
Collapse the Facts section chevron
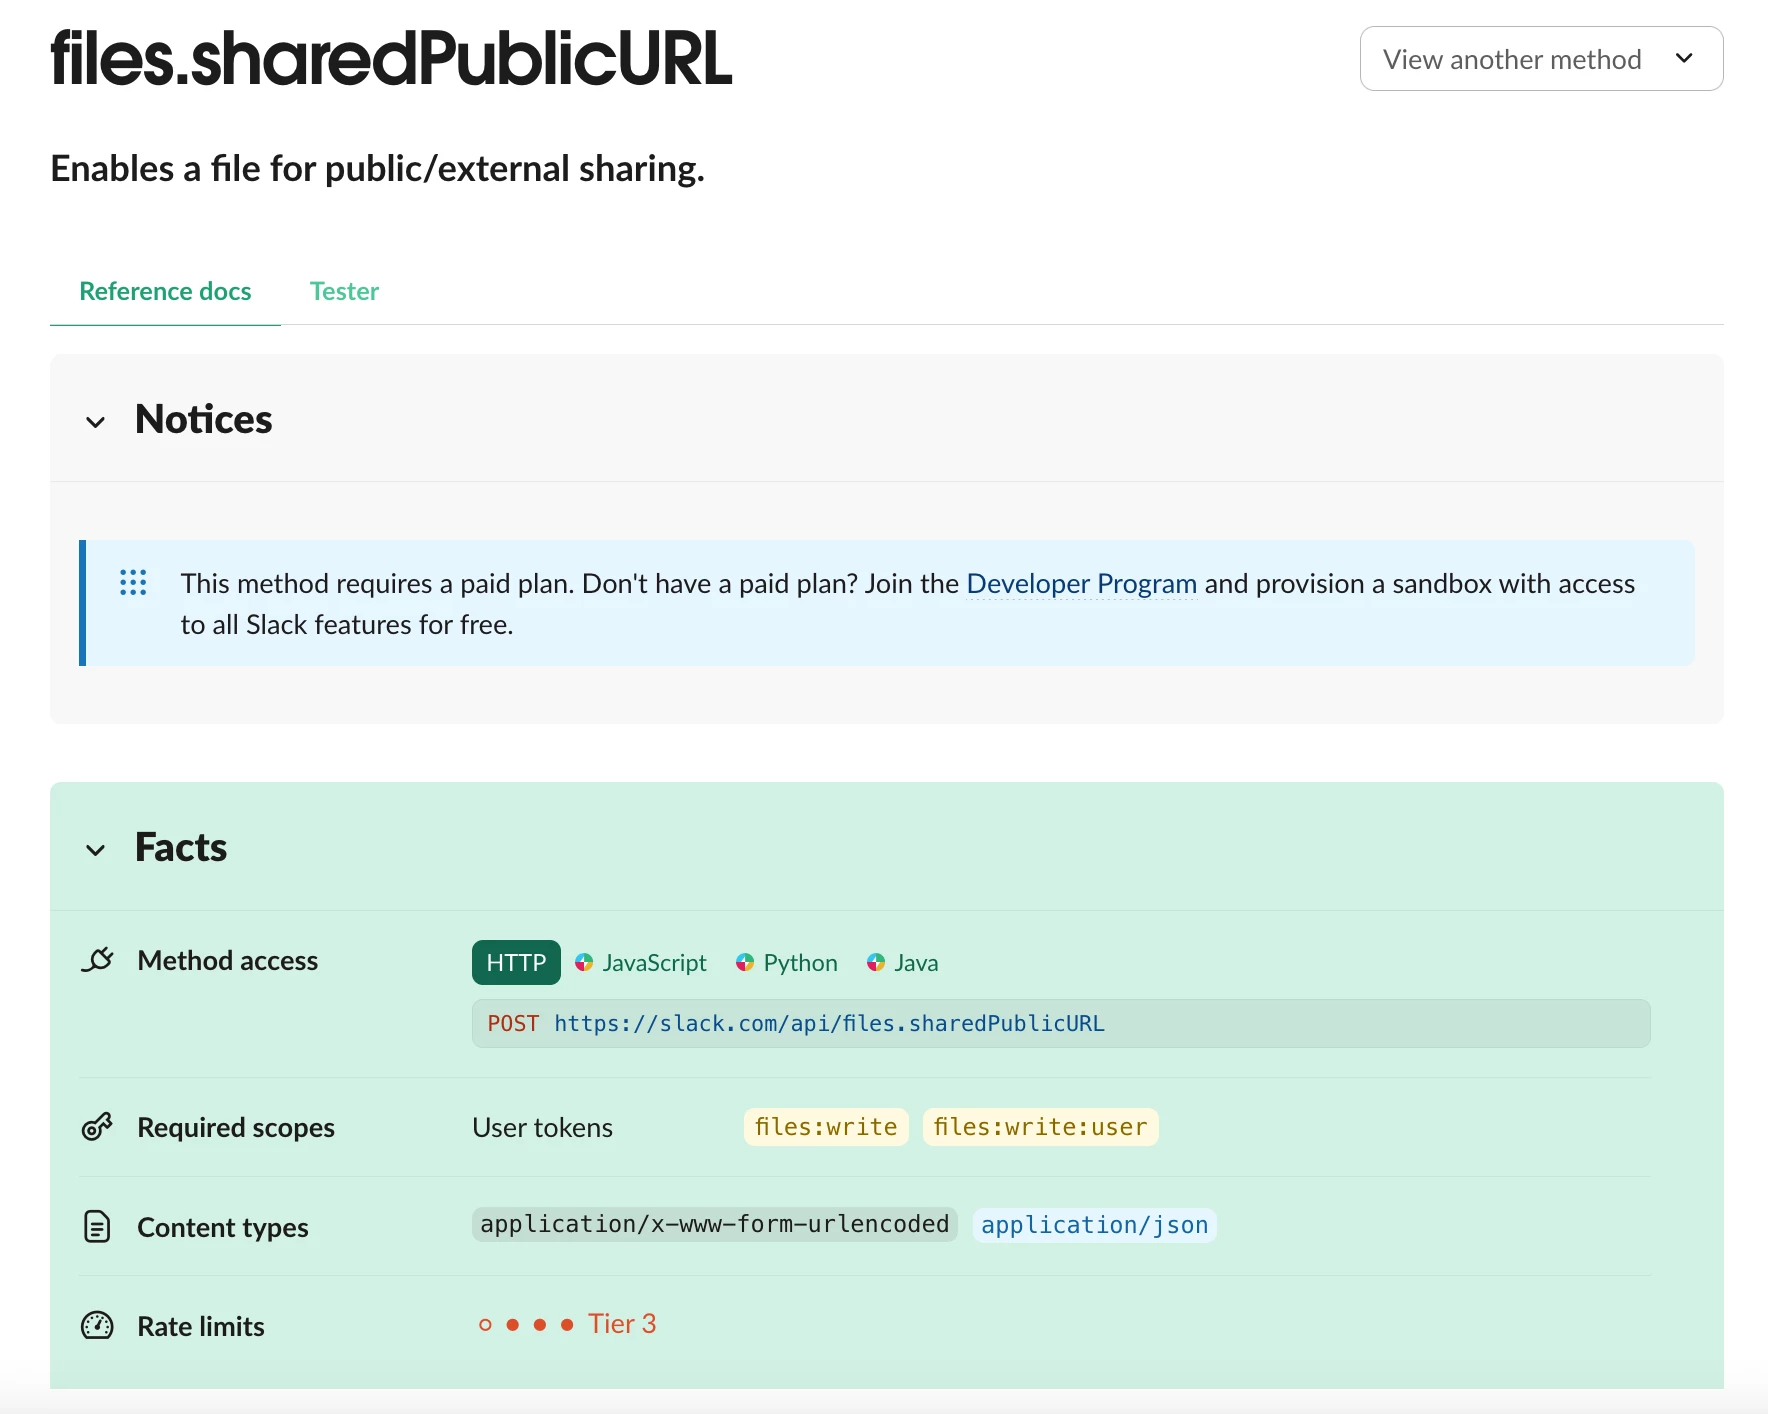point(96,850)
